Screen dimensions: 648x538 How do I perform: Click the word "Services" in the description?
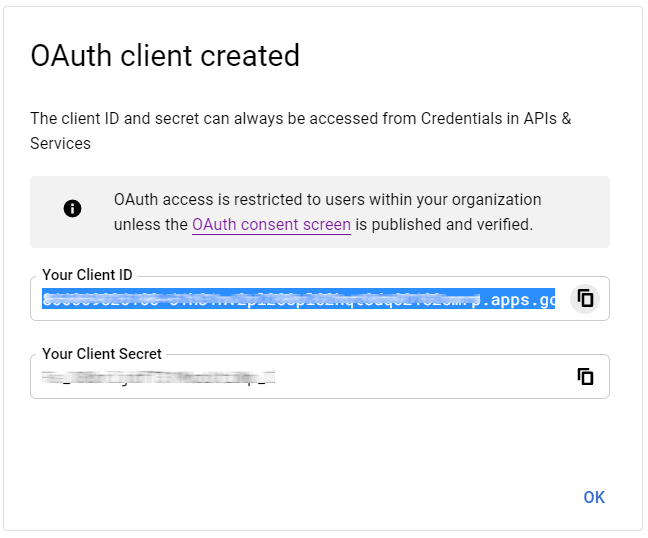60,143
